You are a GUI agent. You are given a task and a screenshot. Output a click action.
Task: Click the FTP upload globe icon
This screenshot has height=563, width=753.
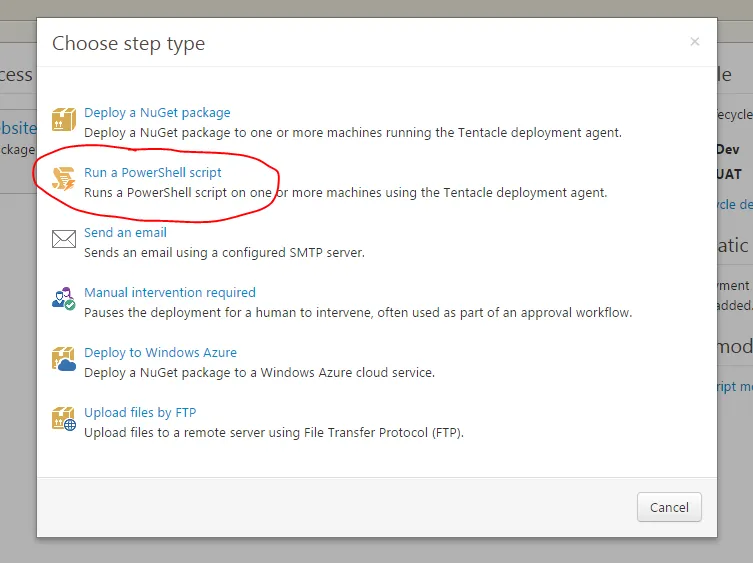click(64, 420)
